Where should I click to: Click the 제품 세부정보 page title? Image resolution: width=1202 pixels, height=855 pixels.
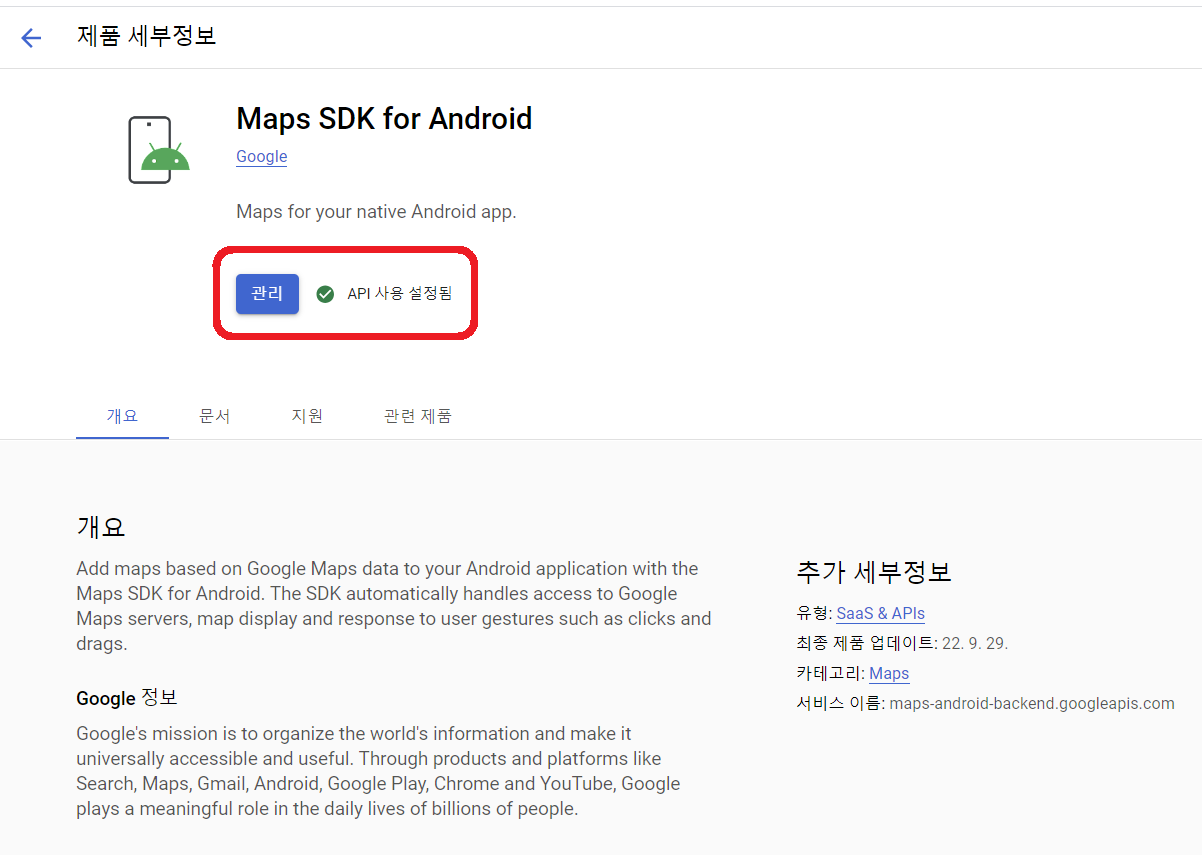coord(147,36)
